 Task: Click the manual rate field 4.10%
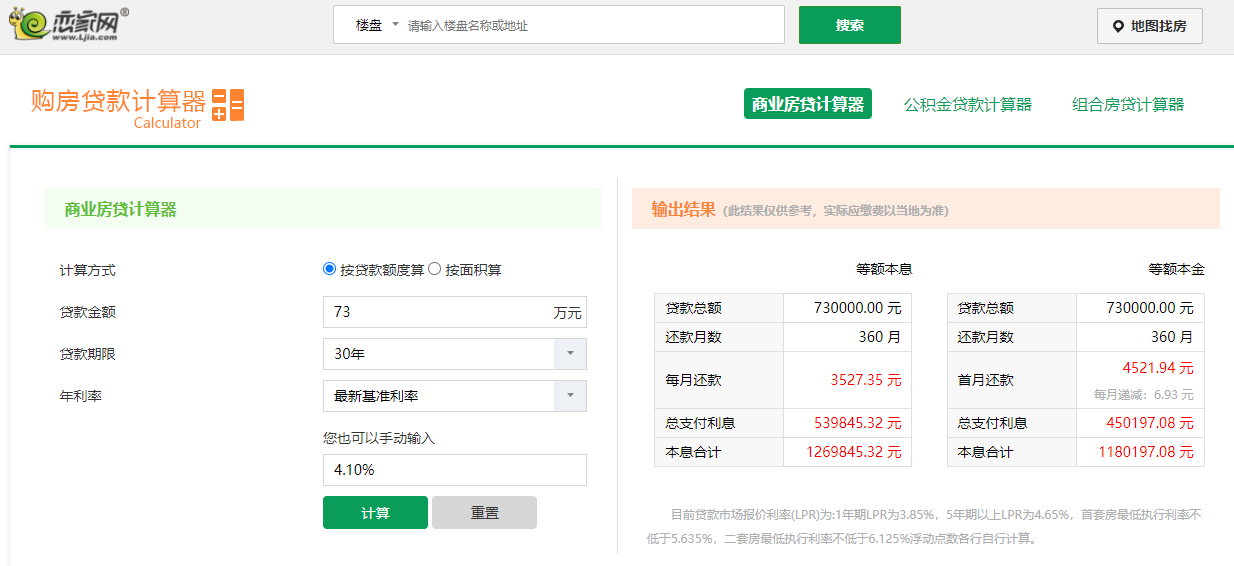(455, 470)
